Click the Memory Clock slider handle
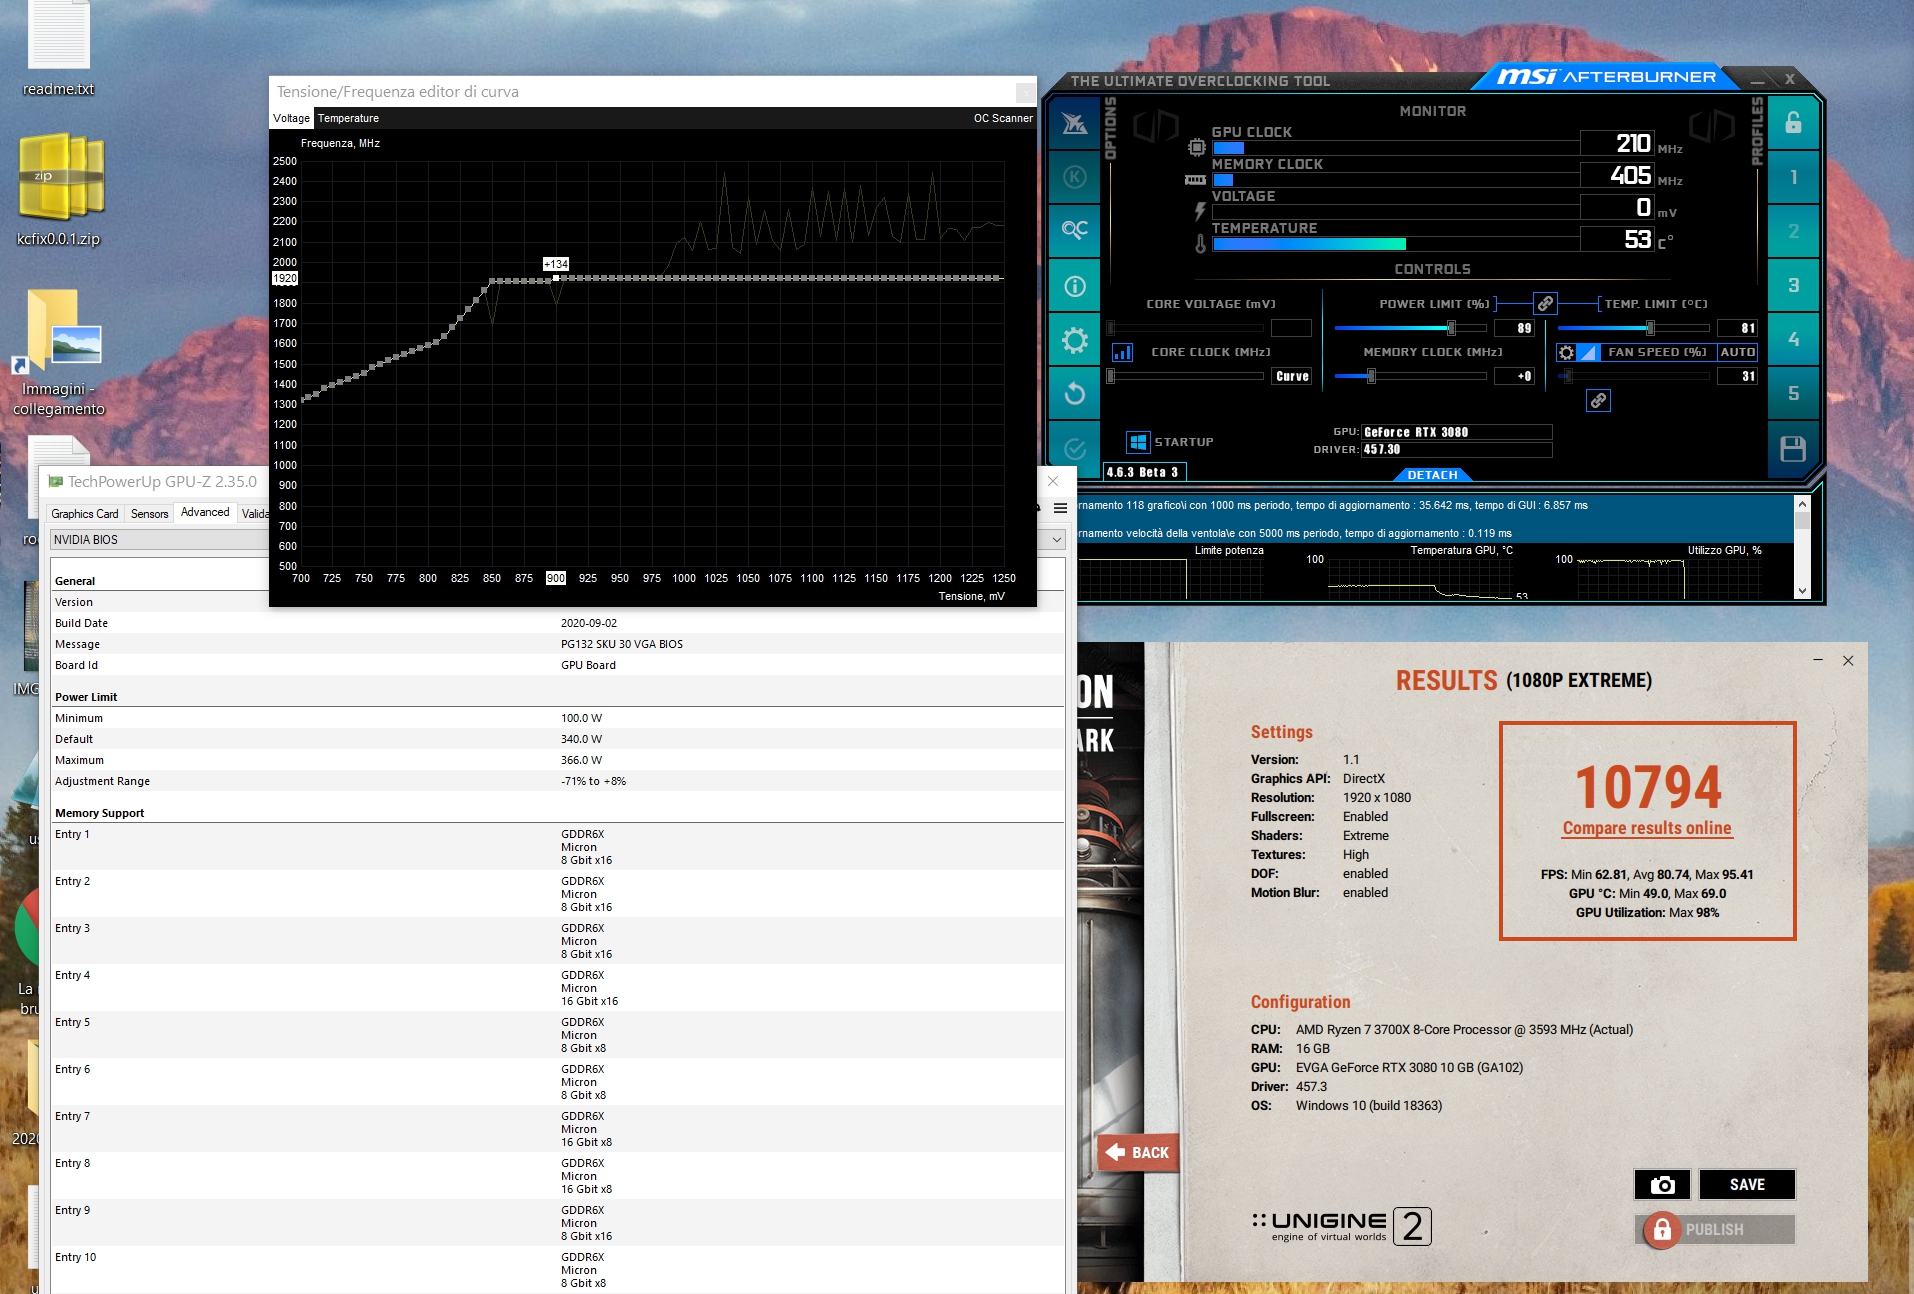 1371,377
